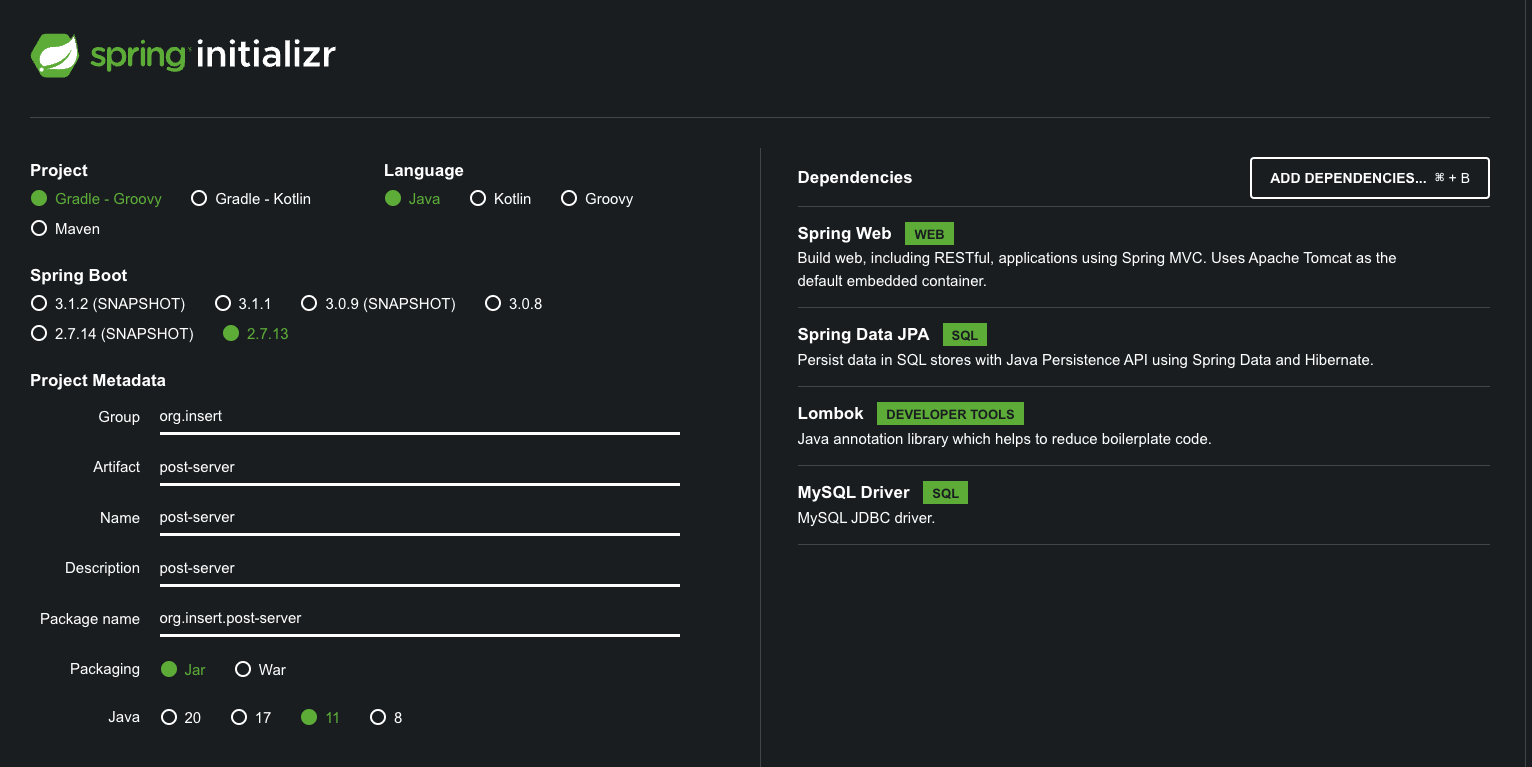This screenshot has width=1532, height=767.
Task: Click the Project section heading
Action: (59, 171)
